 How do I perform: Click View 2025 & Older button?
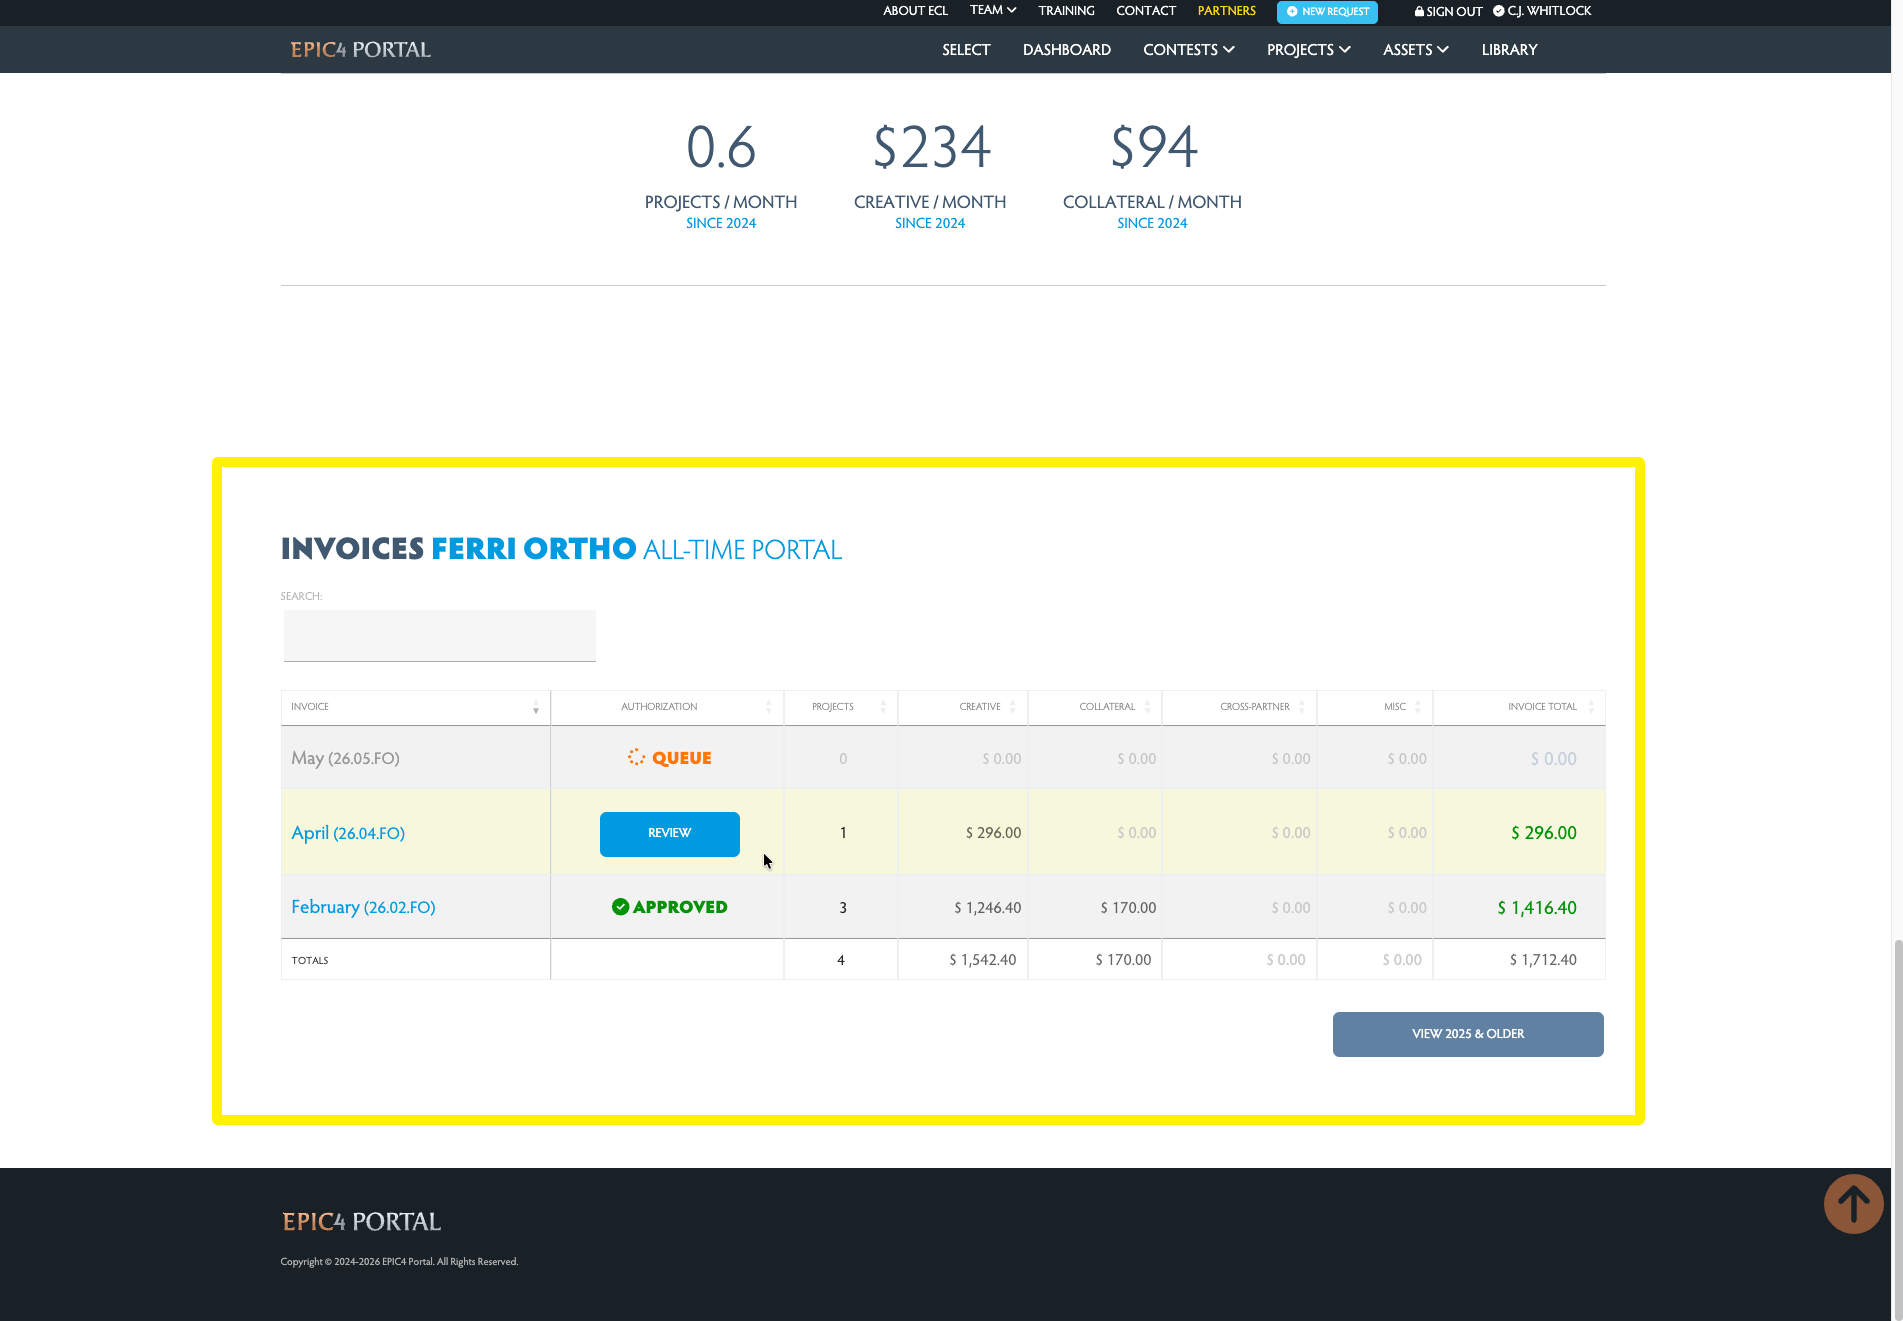[1468, 1034]
